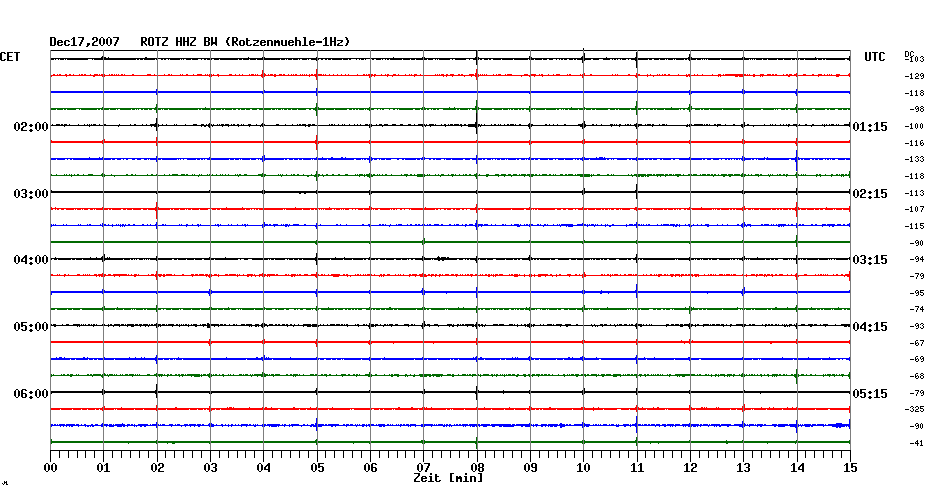Click the label '(Rotzenmuehle-1Hz)'

[288, 42]
